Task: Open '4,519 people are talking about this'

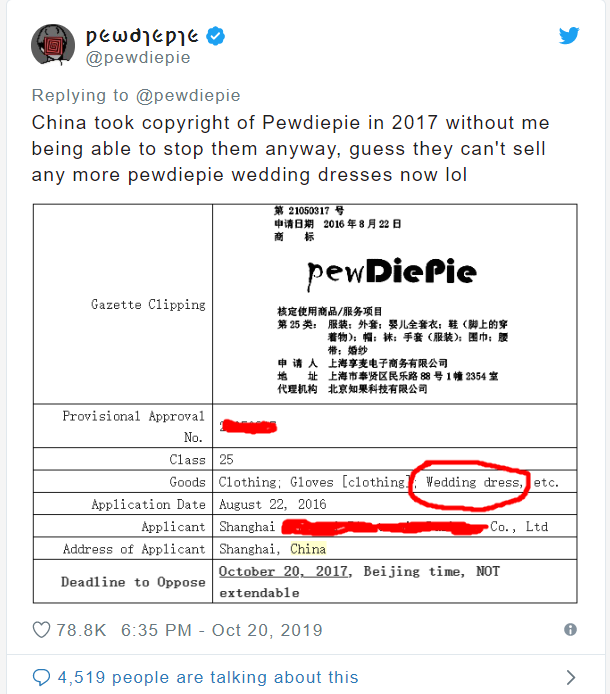Action: [x=207, y=677]
